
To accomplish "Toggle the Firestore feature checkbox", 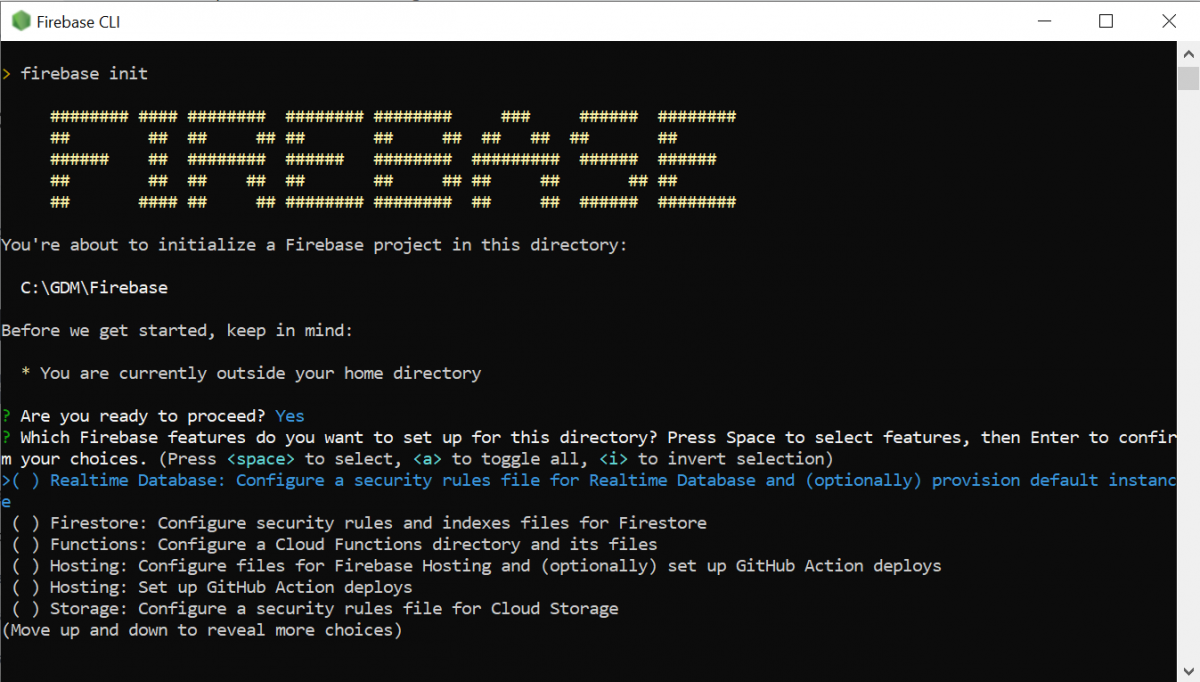I will [26, 522].
